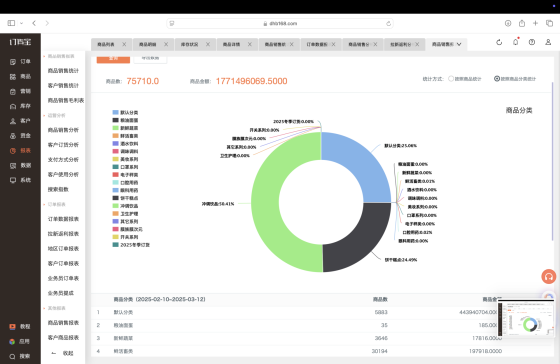The width and height of the screenshot is (560, 364).
Task: Show browser tab overview icon
Action: coord(549,23)
